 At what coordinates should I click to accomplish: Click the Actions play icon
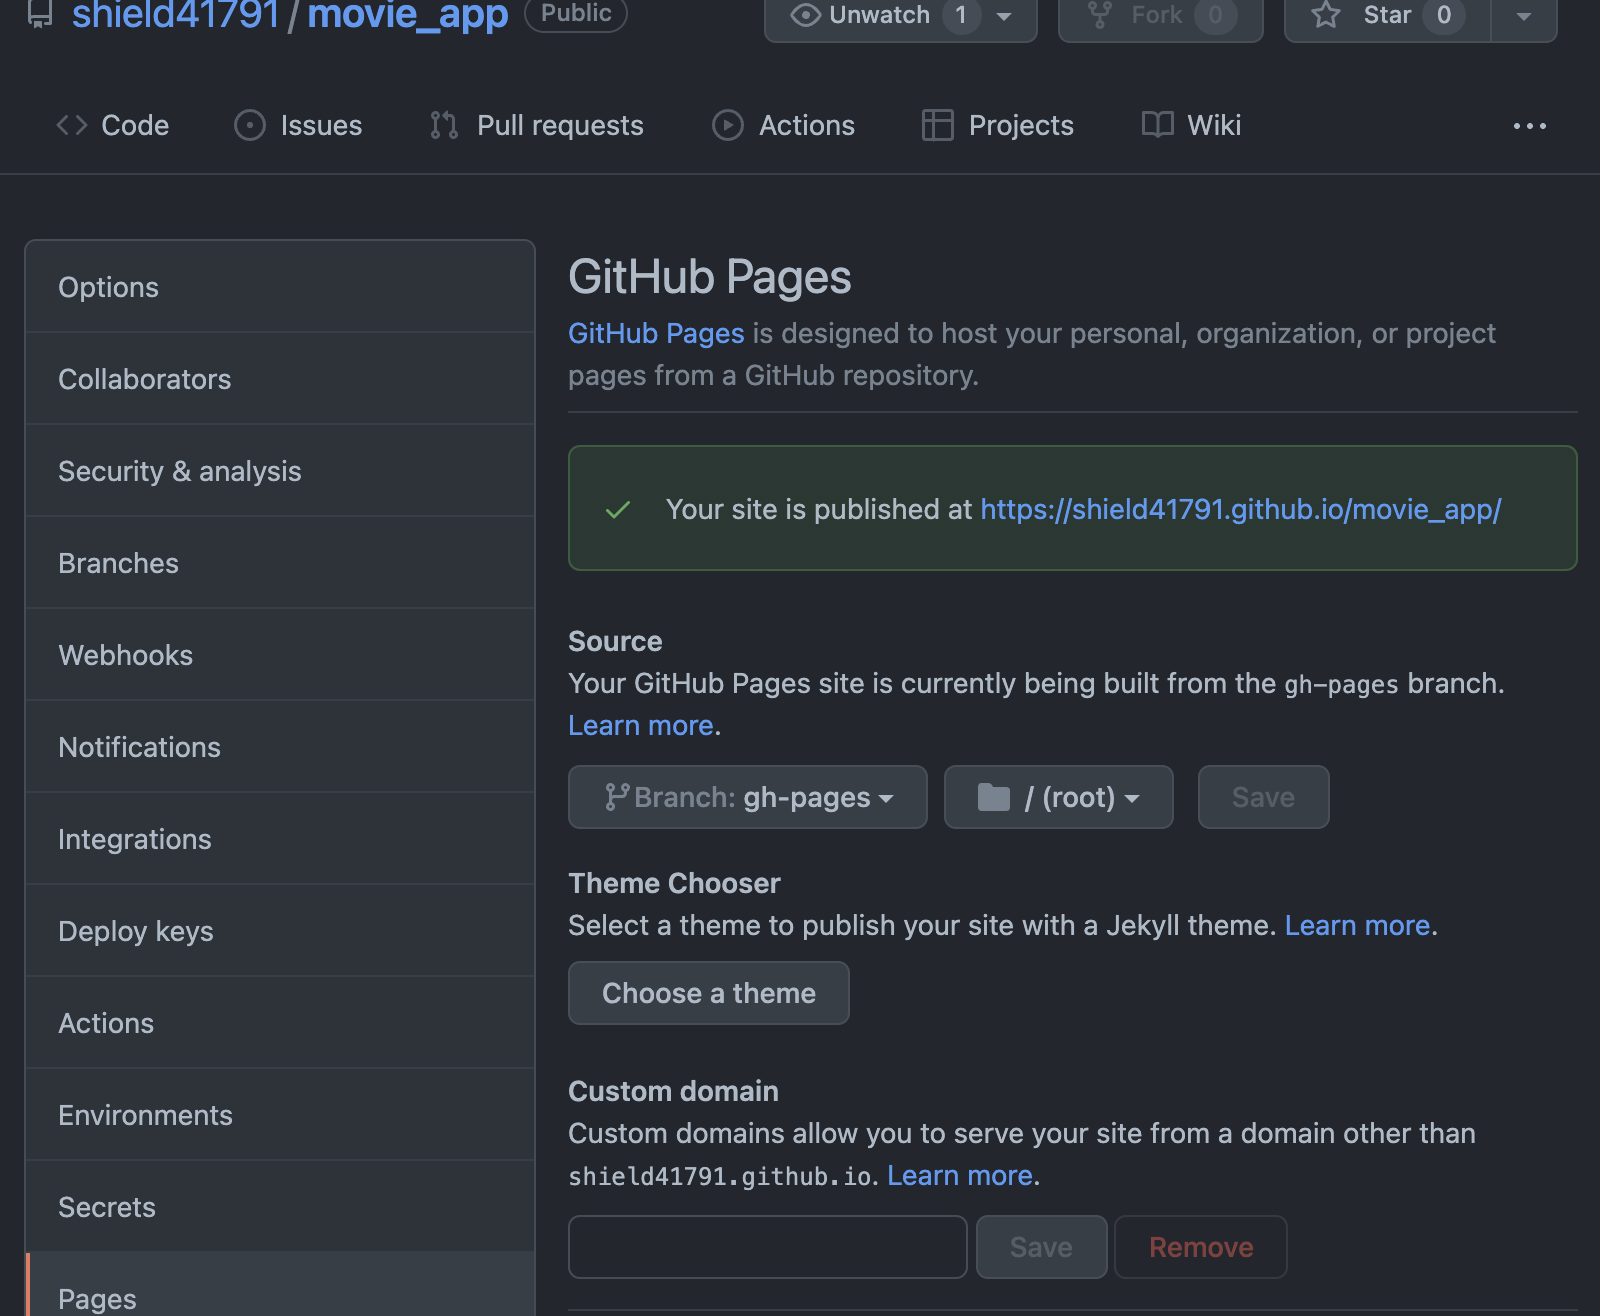pyautogui.click(x=728, y=125)
